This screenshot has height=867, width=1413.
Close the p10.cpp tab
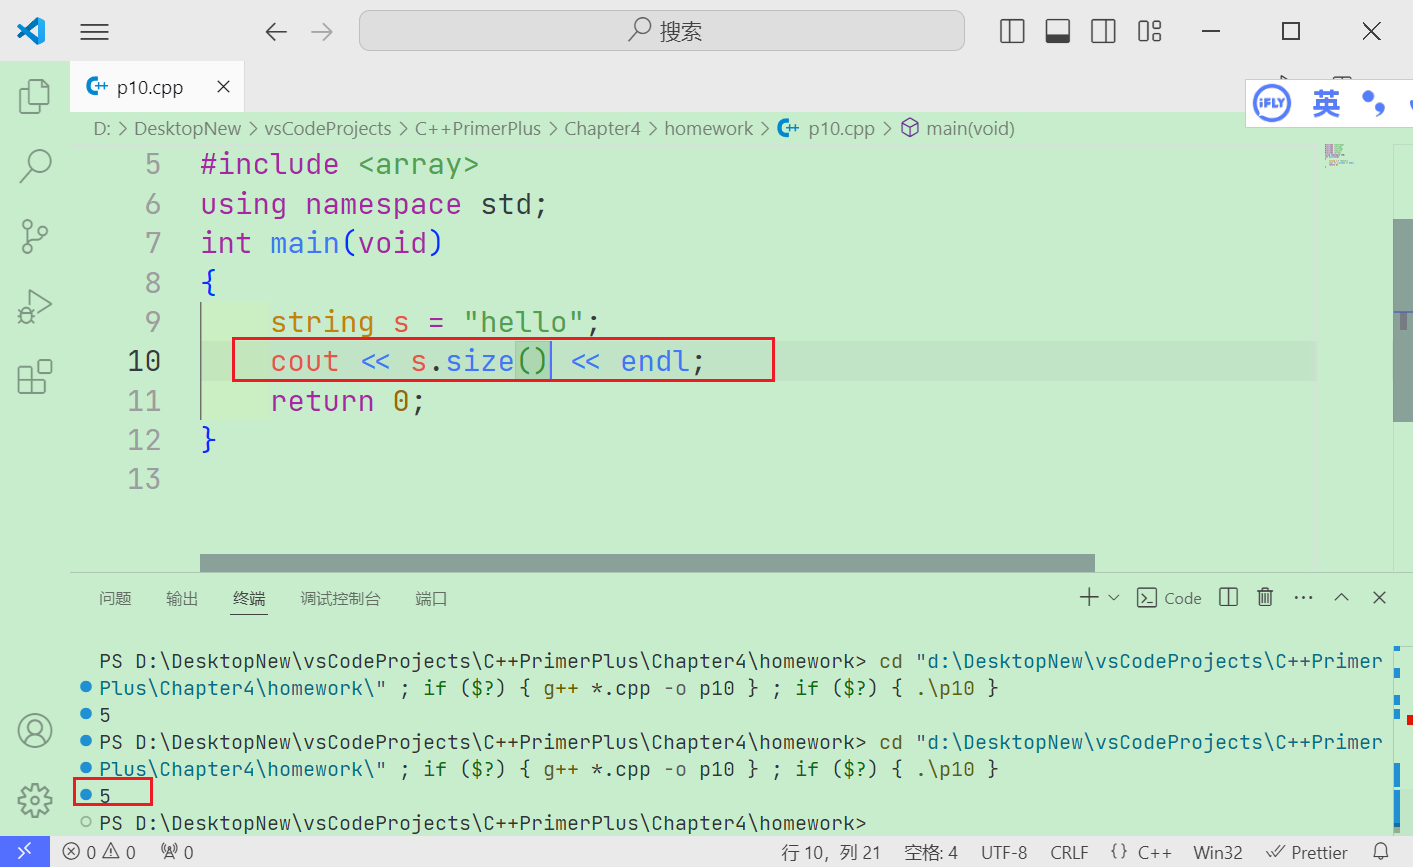pos(224,87)
